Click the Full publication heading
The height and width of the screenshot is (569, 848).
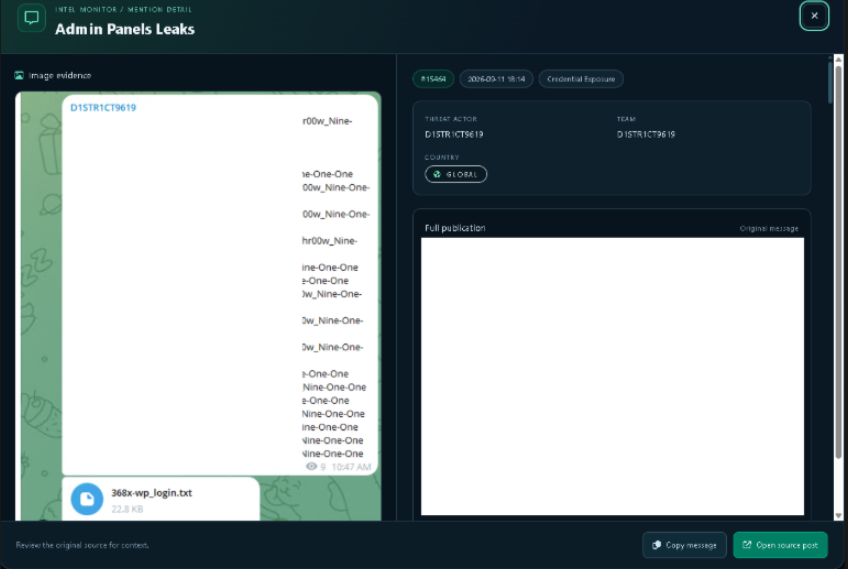(x=455, y=228)
